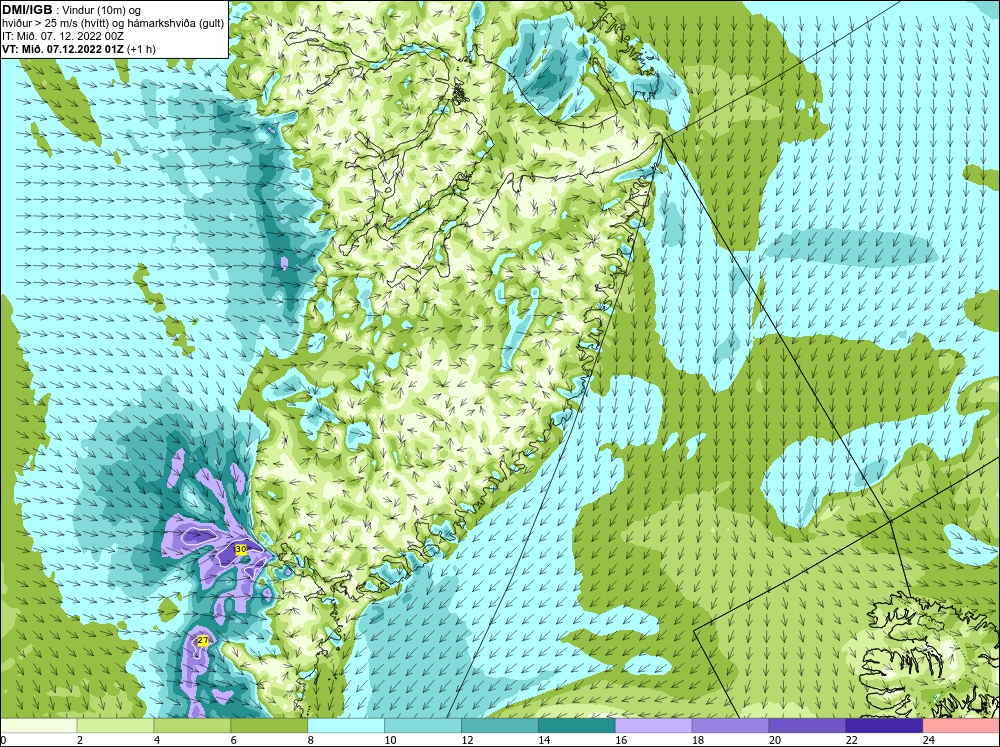This screenshot has height=747, width=1000.
Task: Click the 'VT: Mið. 07.12.2022 01Z' line
Action: coord(64,49)
